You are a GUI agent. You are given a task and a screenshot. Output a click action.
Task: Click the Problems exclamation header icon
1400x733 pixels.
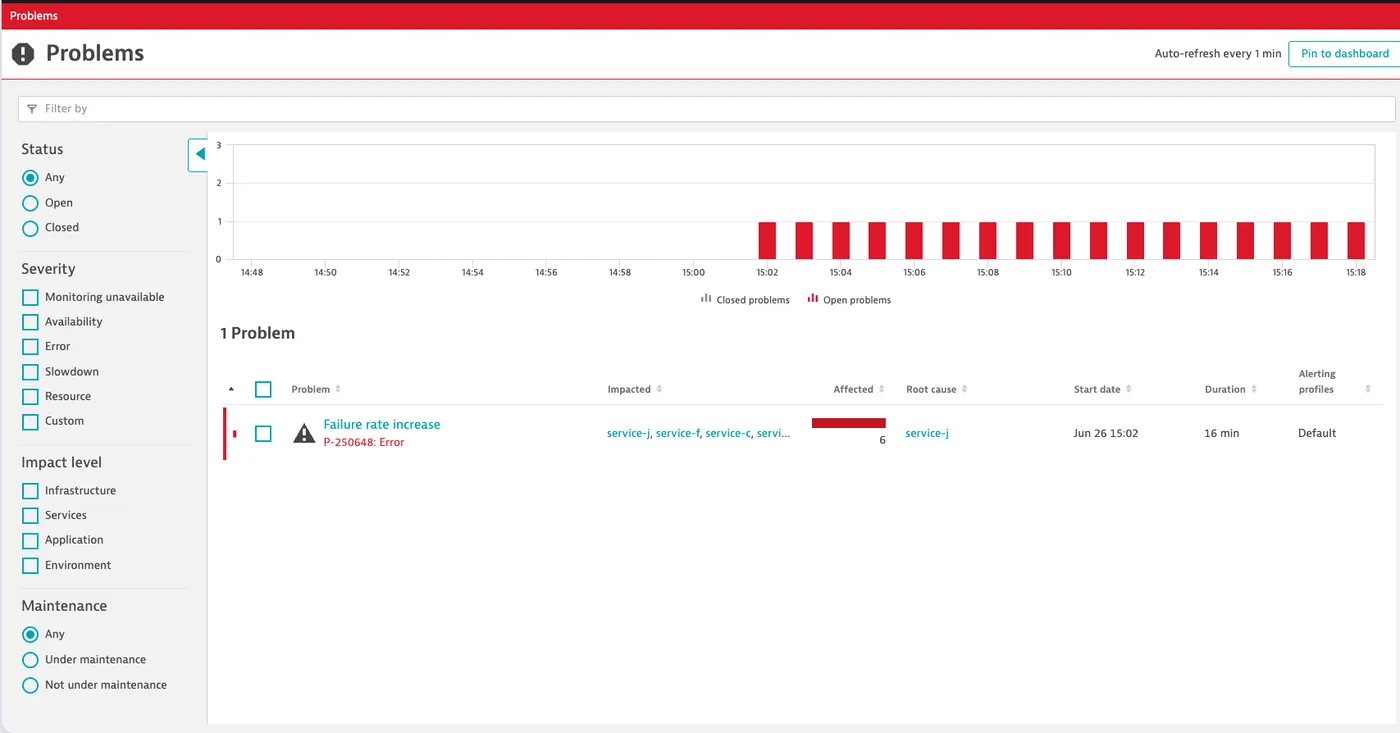click(23, 54)
